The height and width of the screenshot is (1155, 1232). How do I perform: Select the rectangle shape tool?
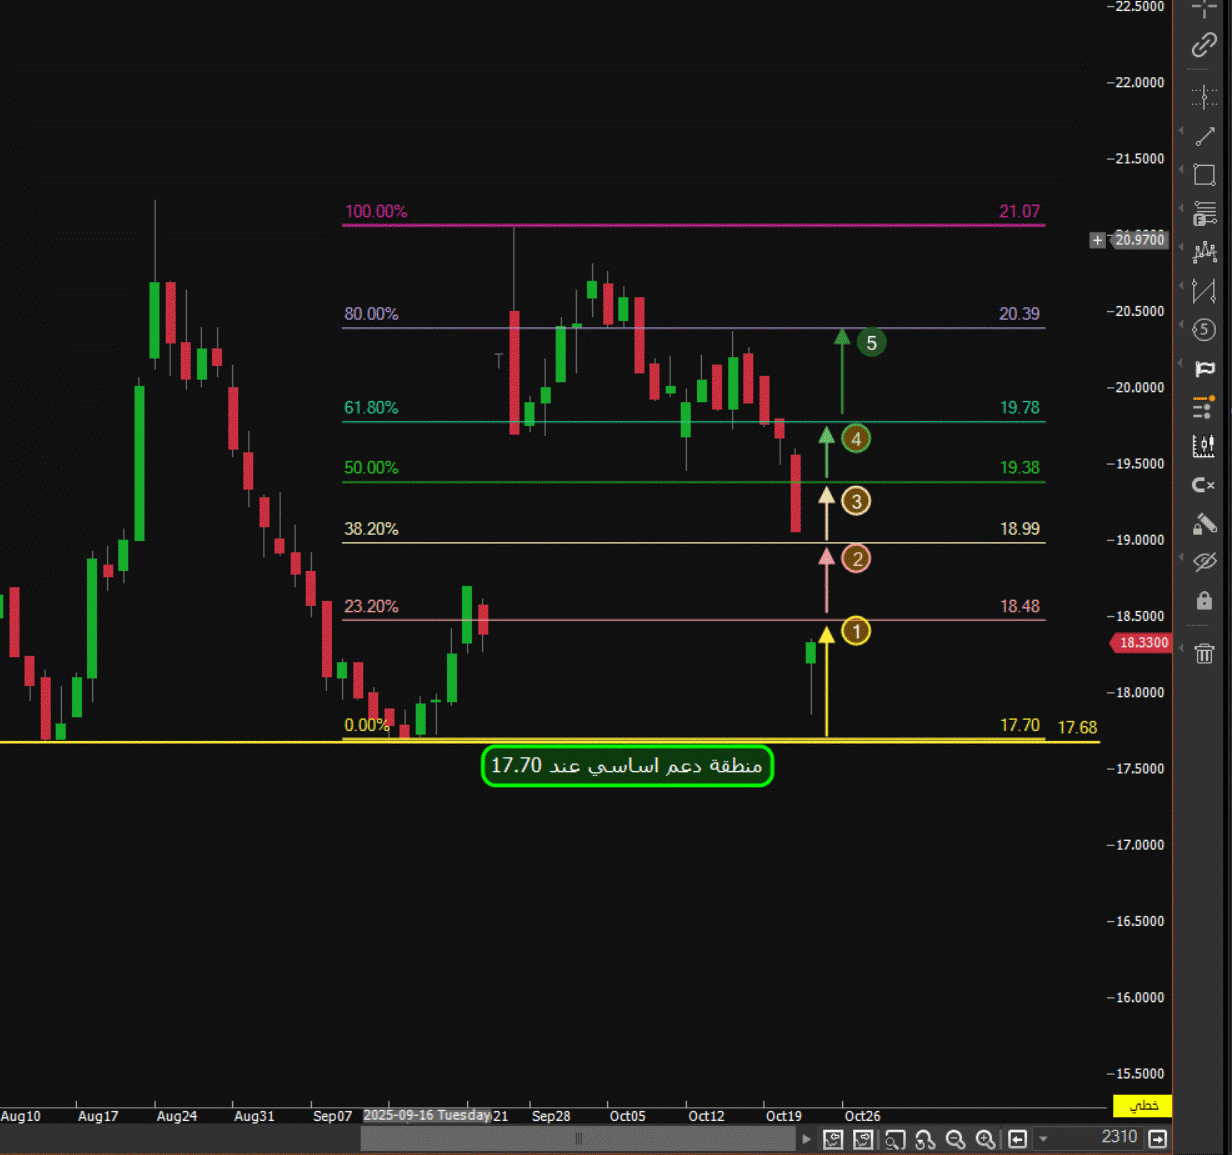(1204, 175)
